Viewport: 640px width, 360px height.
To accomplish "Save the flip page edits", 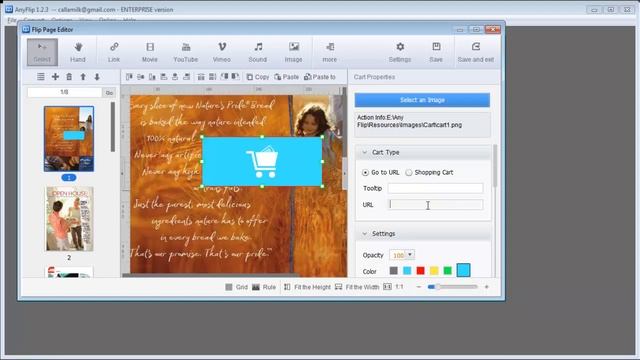I will [x=436, y=52].
